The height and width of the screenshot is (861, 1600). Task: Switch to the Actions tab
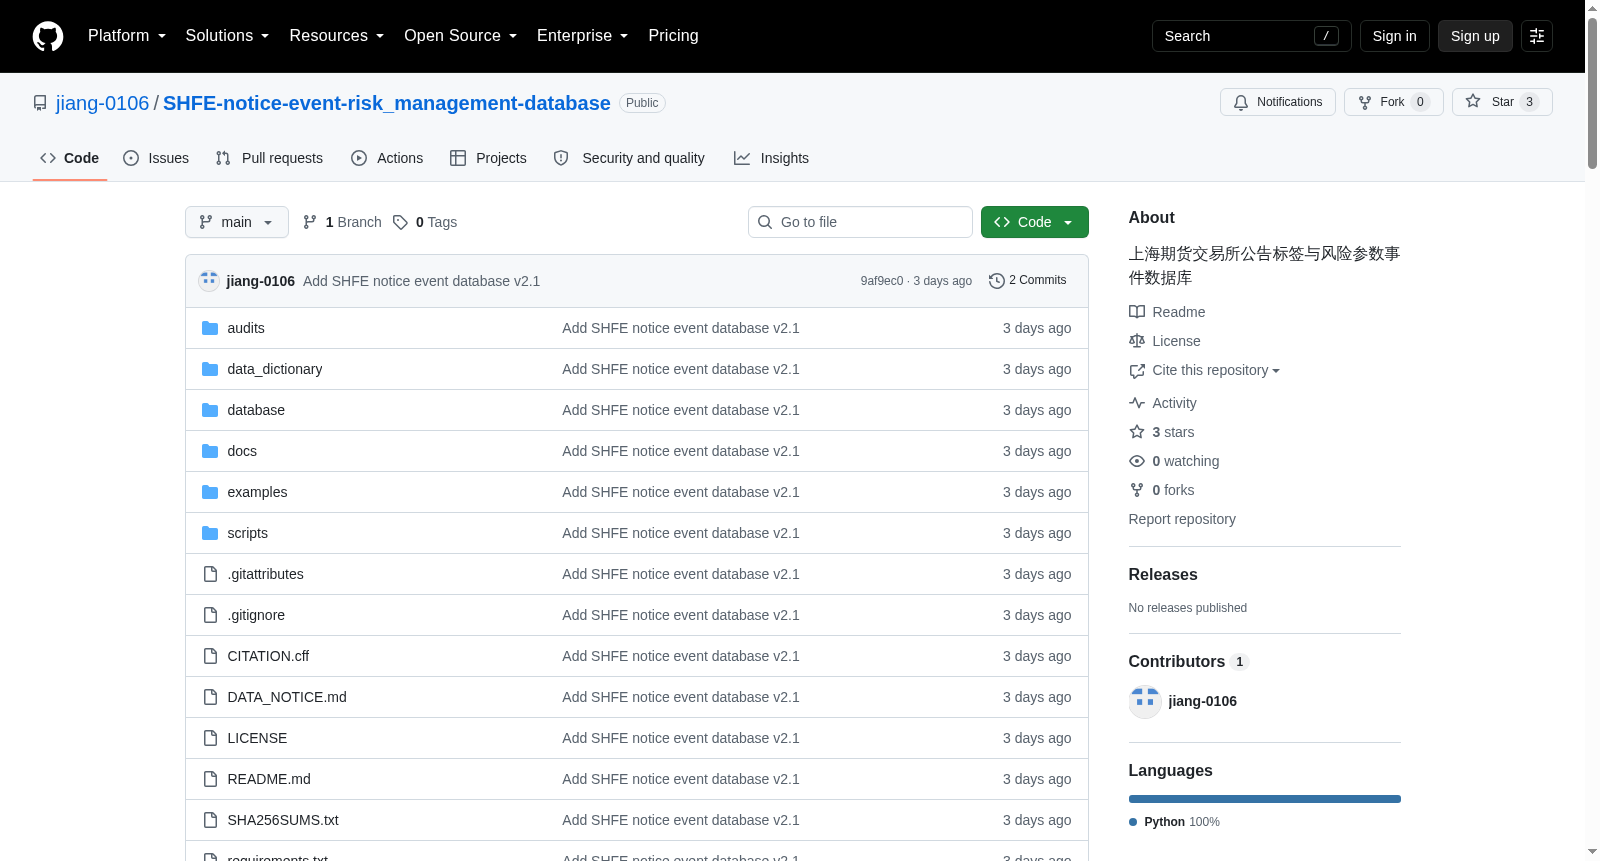click(x=387, y=158)
